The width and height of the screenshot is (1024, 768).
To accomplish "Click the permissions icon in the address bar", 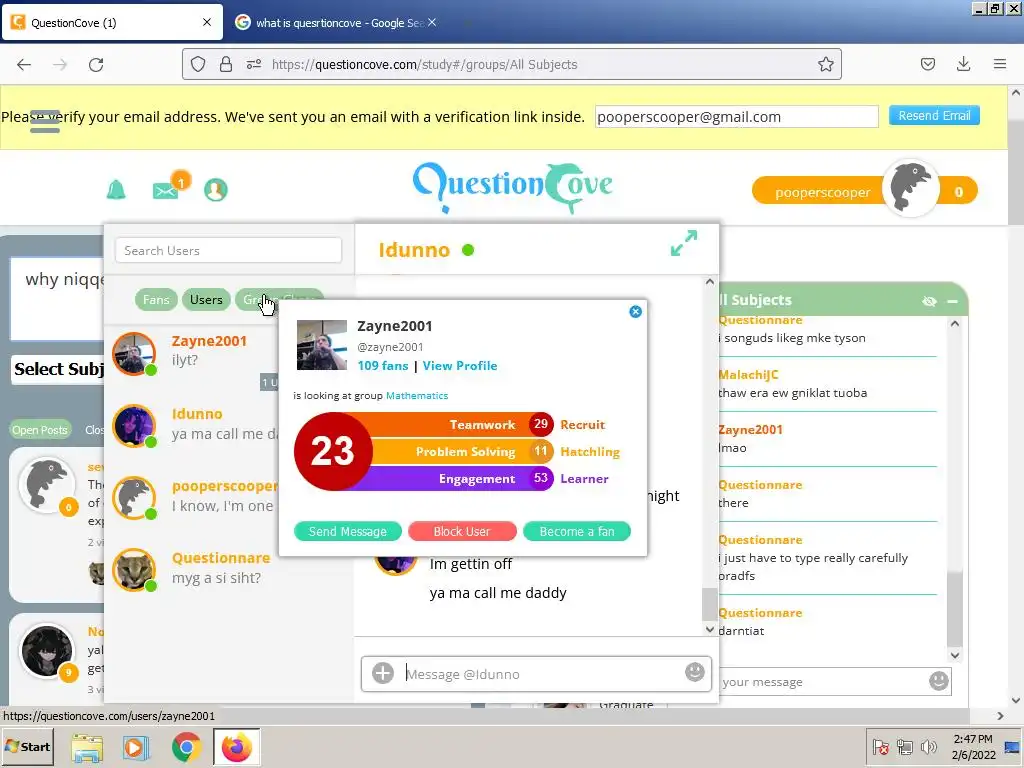I will [x=254, y=64].
